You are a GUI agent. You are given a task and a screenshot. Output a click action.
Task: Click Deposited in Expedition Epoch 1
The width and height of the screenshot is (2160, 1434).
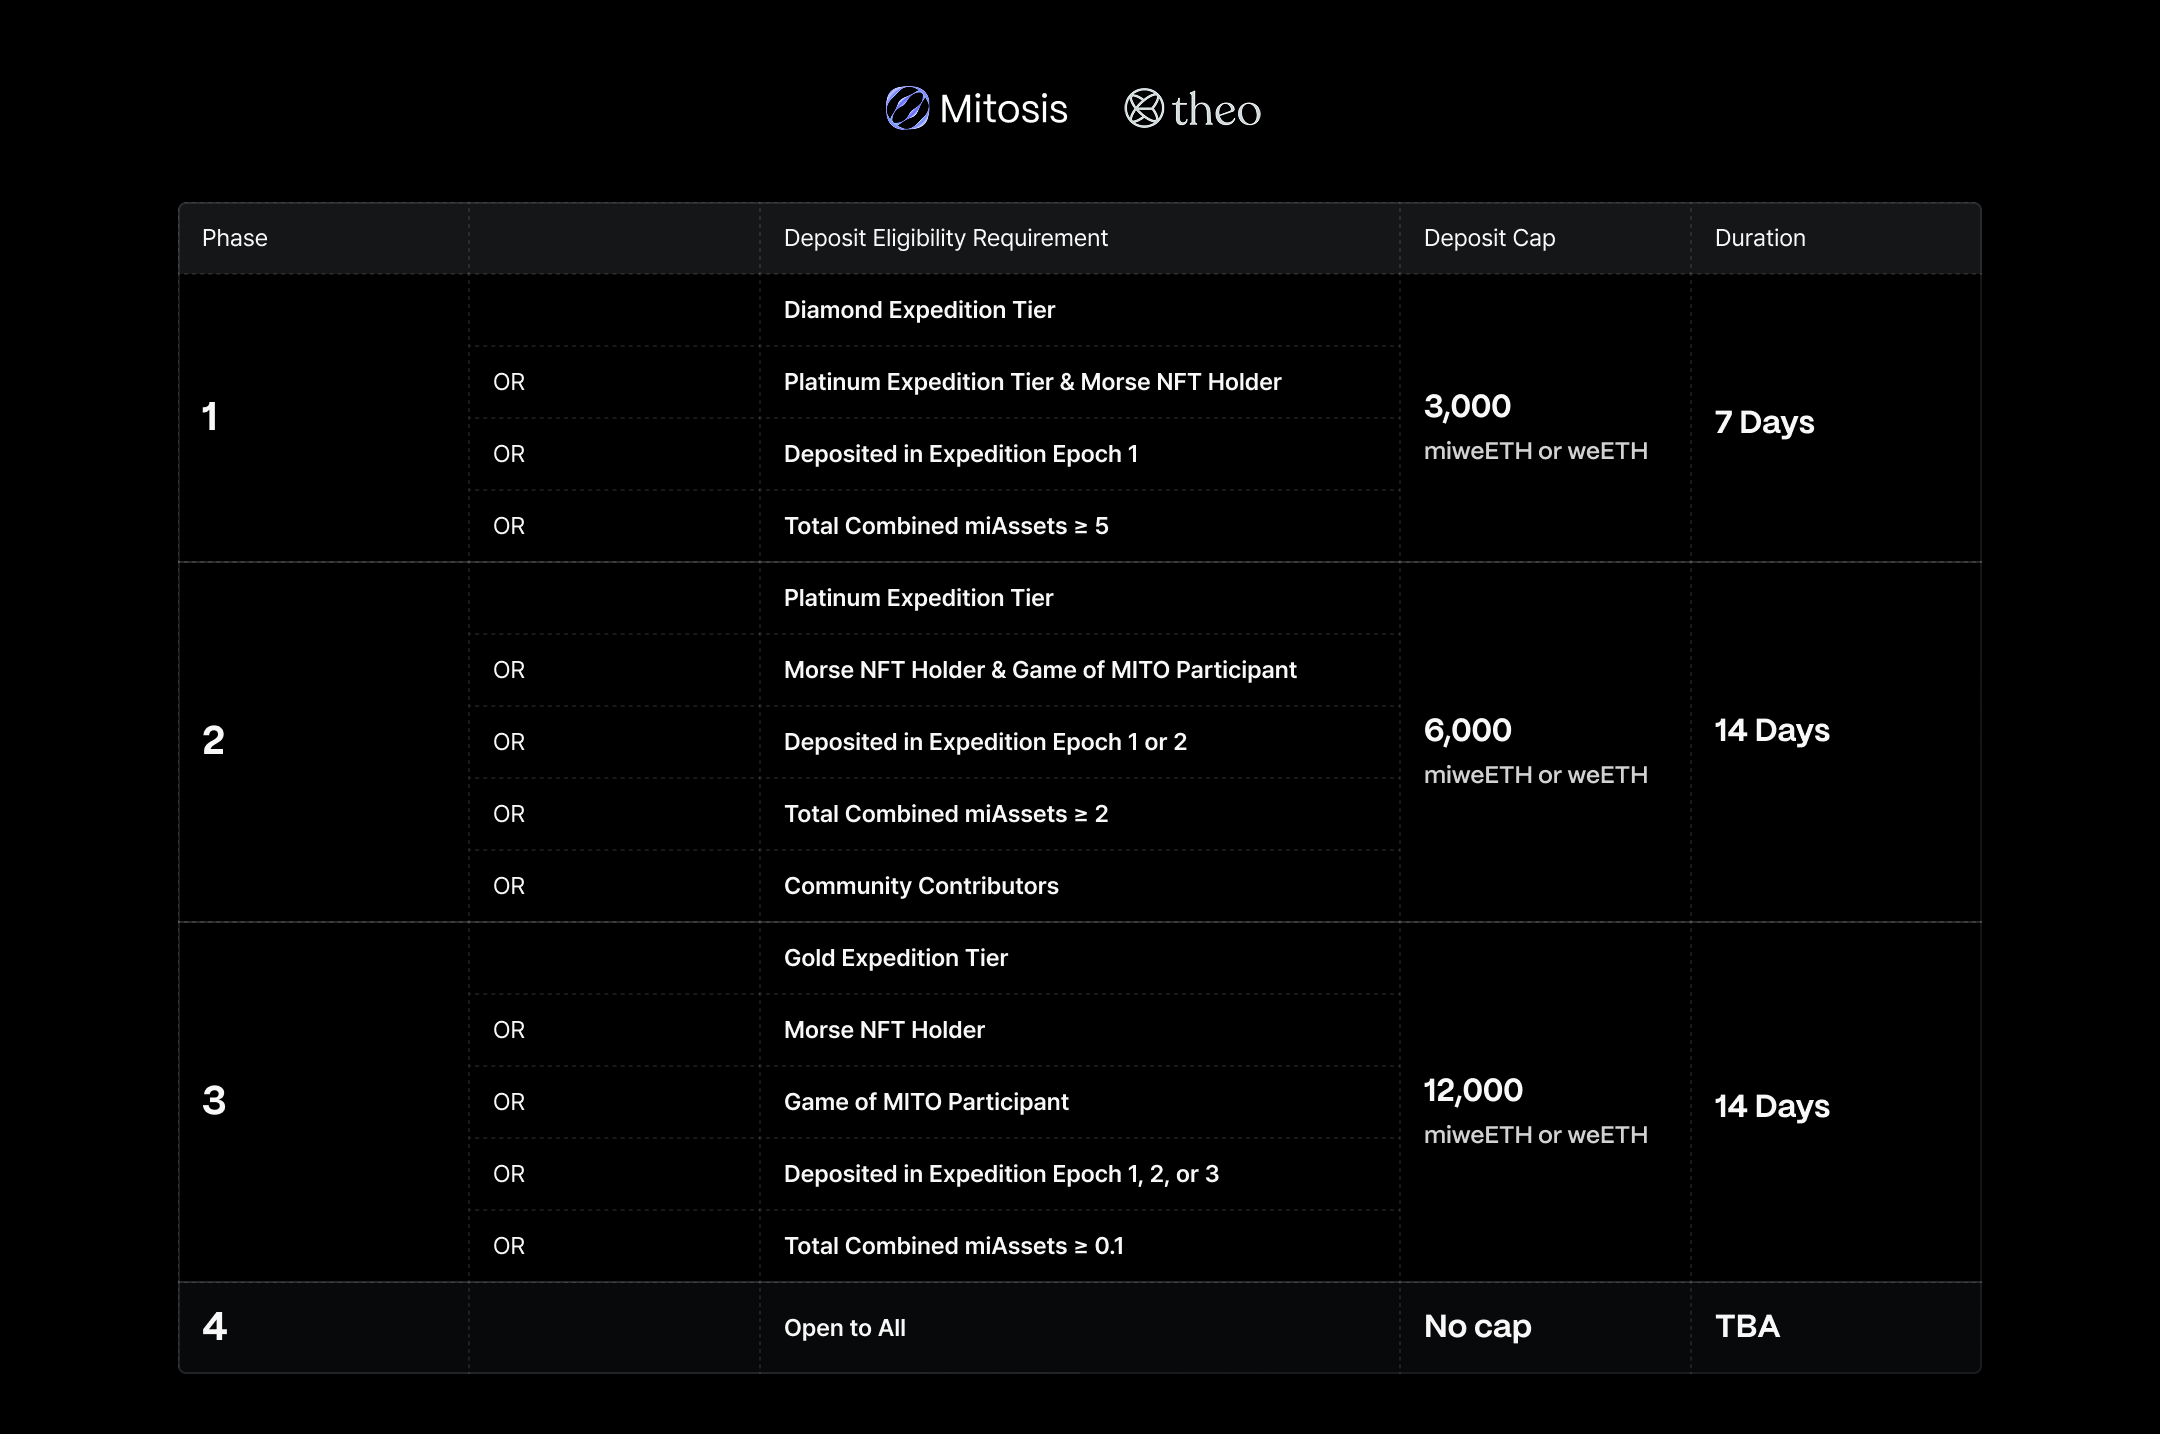(961, 454)
